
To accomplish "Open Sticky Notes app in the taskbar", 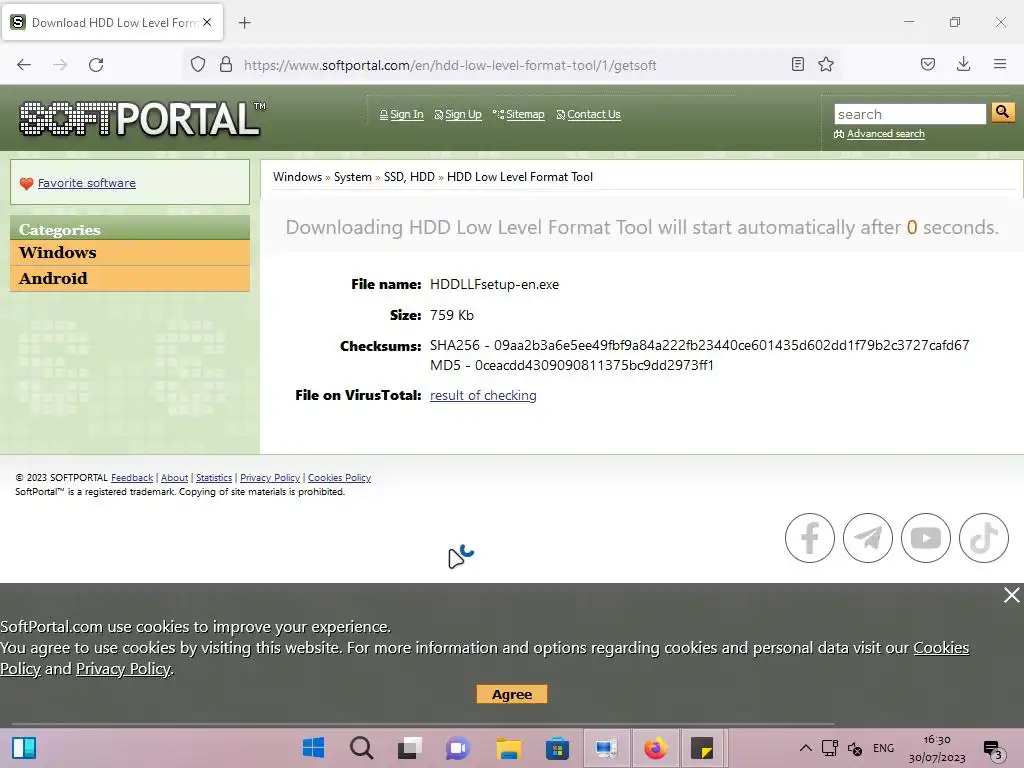I will (x=702, y=748).
